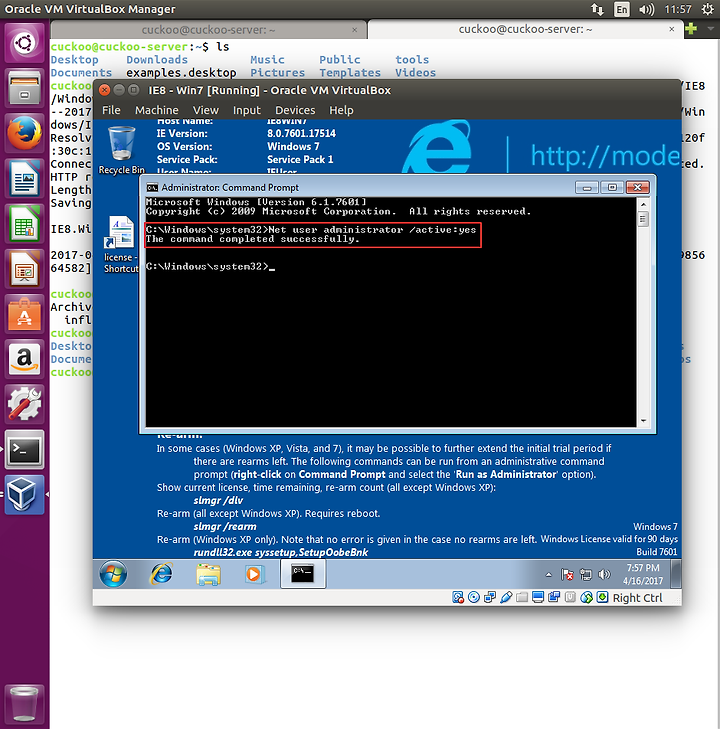
Task: Open the Files manager in the launcher
Action: tap(24, 88)
